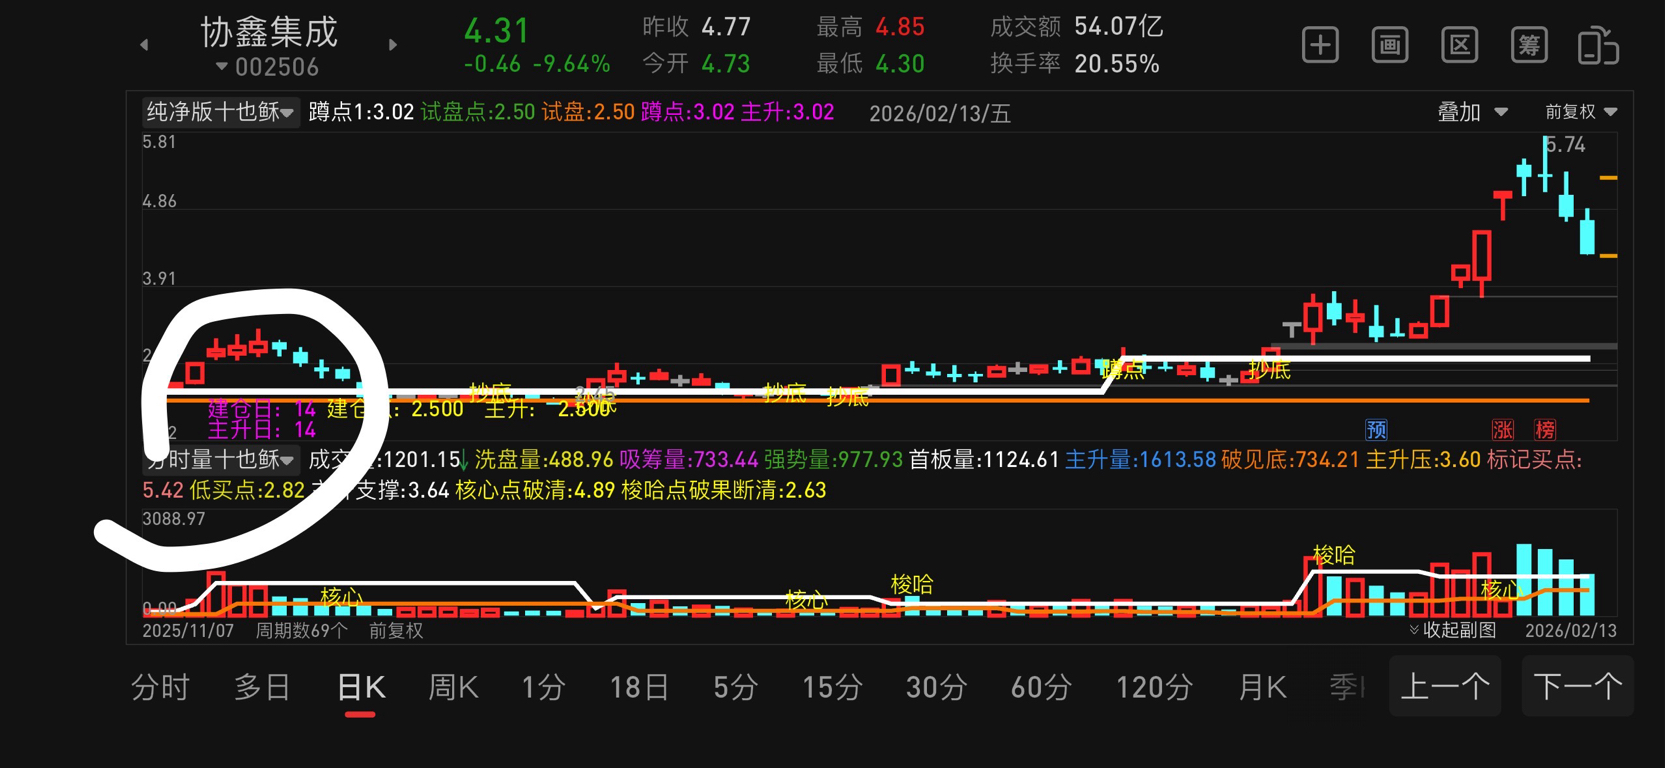Tap the stock name 协鑫集成
Image resolution: width=1665 pixels, height=769 pixels.
pos(269,32)
